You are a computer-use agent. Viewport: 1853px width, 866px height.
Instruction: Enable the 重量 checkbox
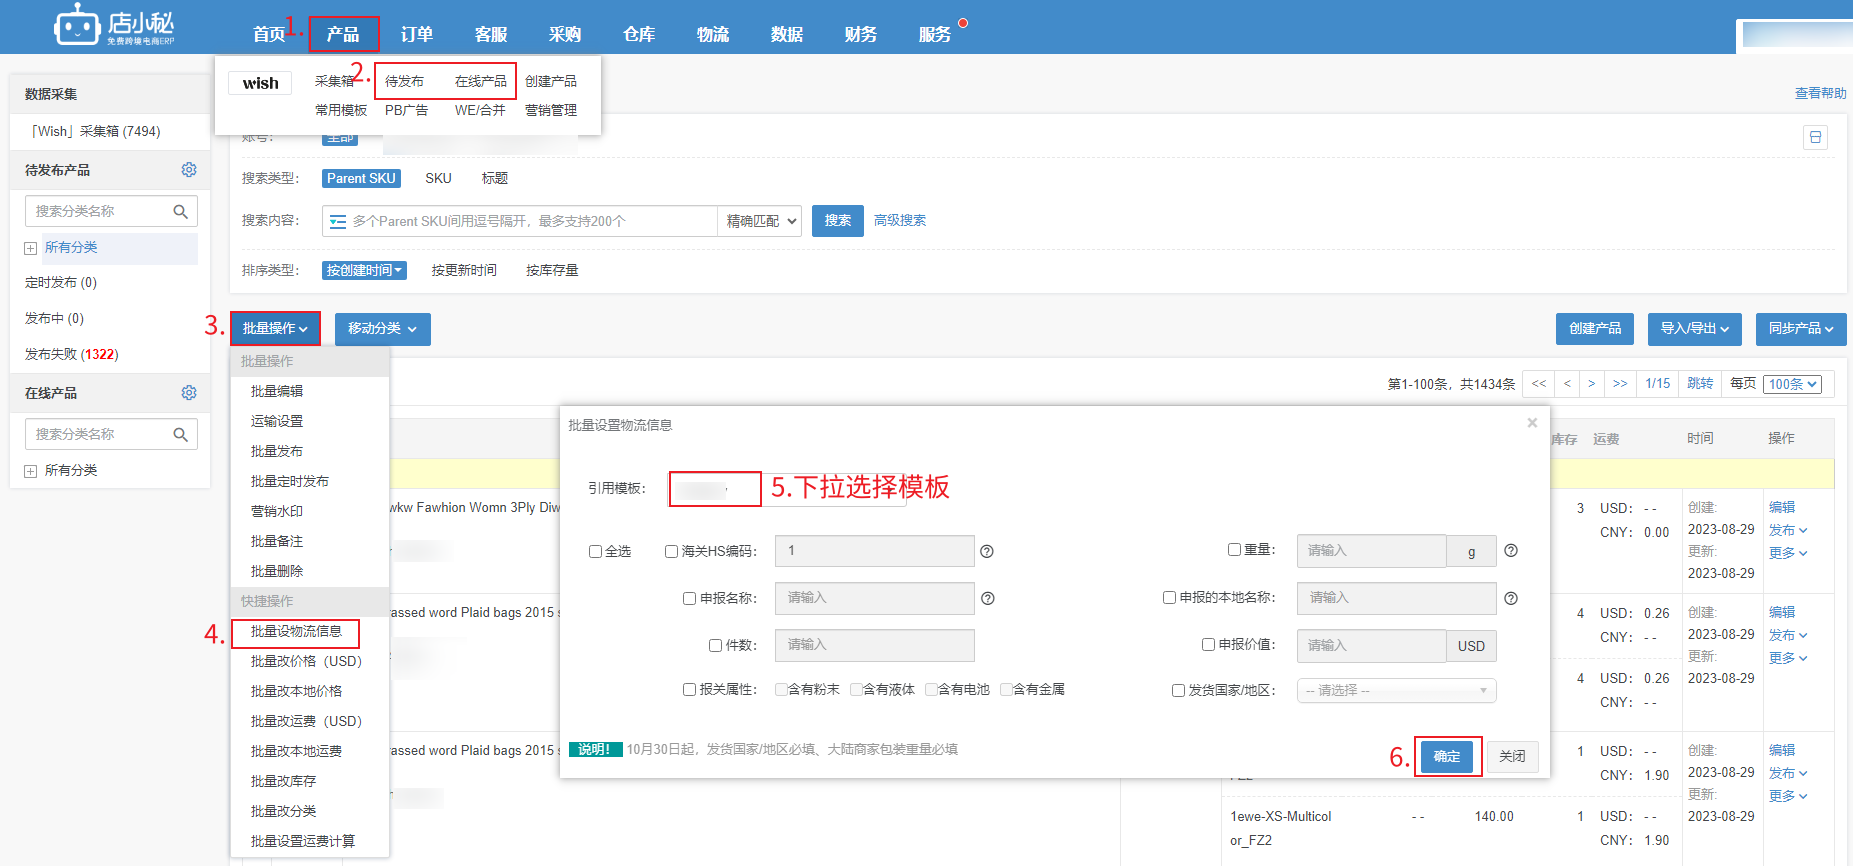1234,549
